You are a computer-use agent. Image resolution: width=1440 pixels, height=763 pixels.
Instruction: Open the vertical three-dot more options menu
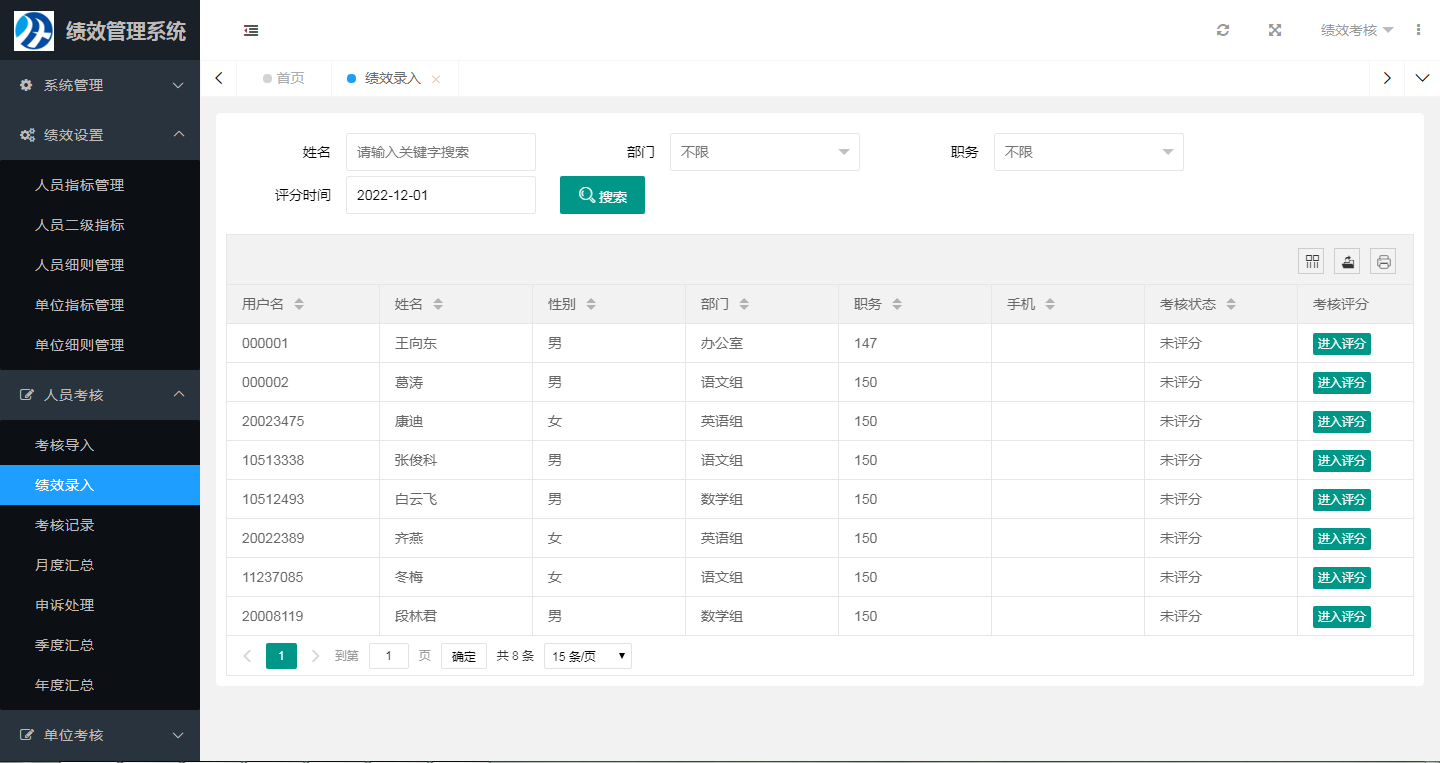coord(1418,30)
